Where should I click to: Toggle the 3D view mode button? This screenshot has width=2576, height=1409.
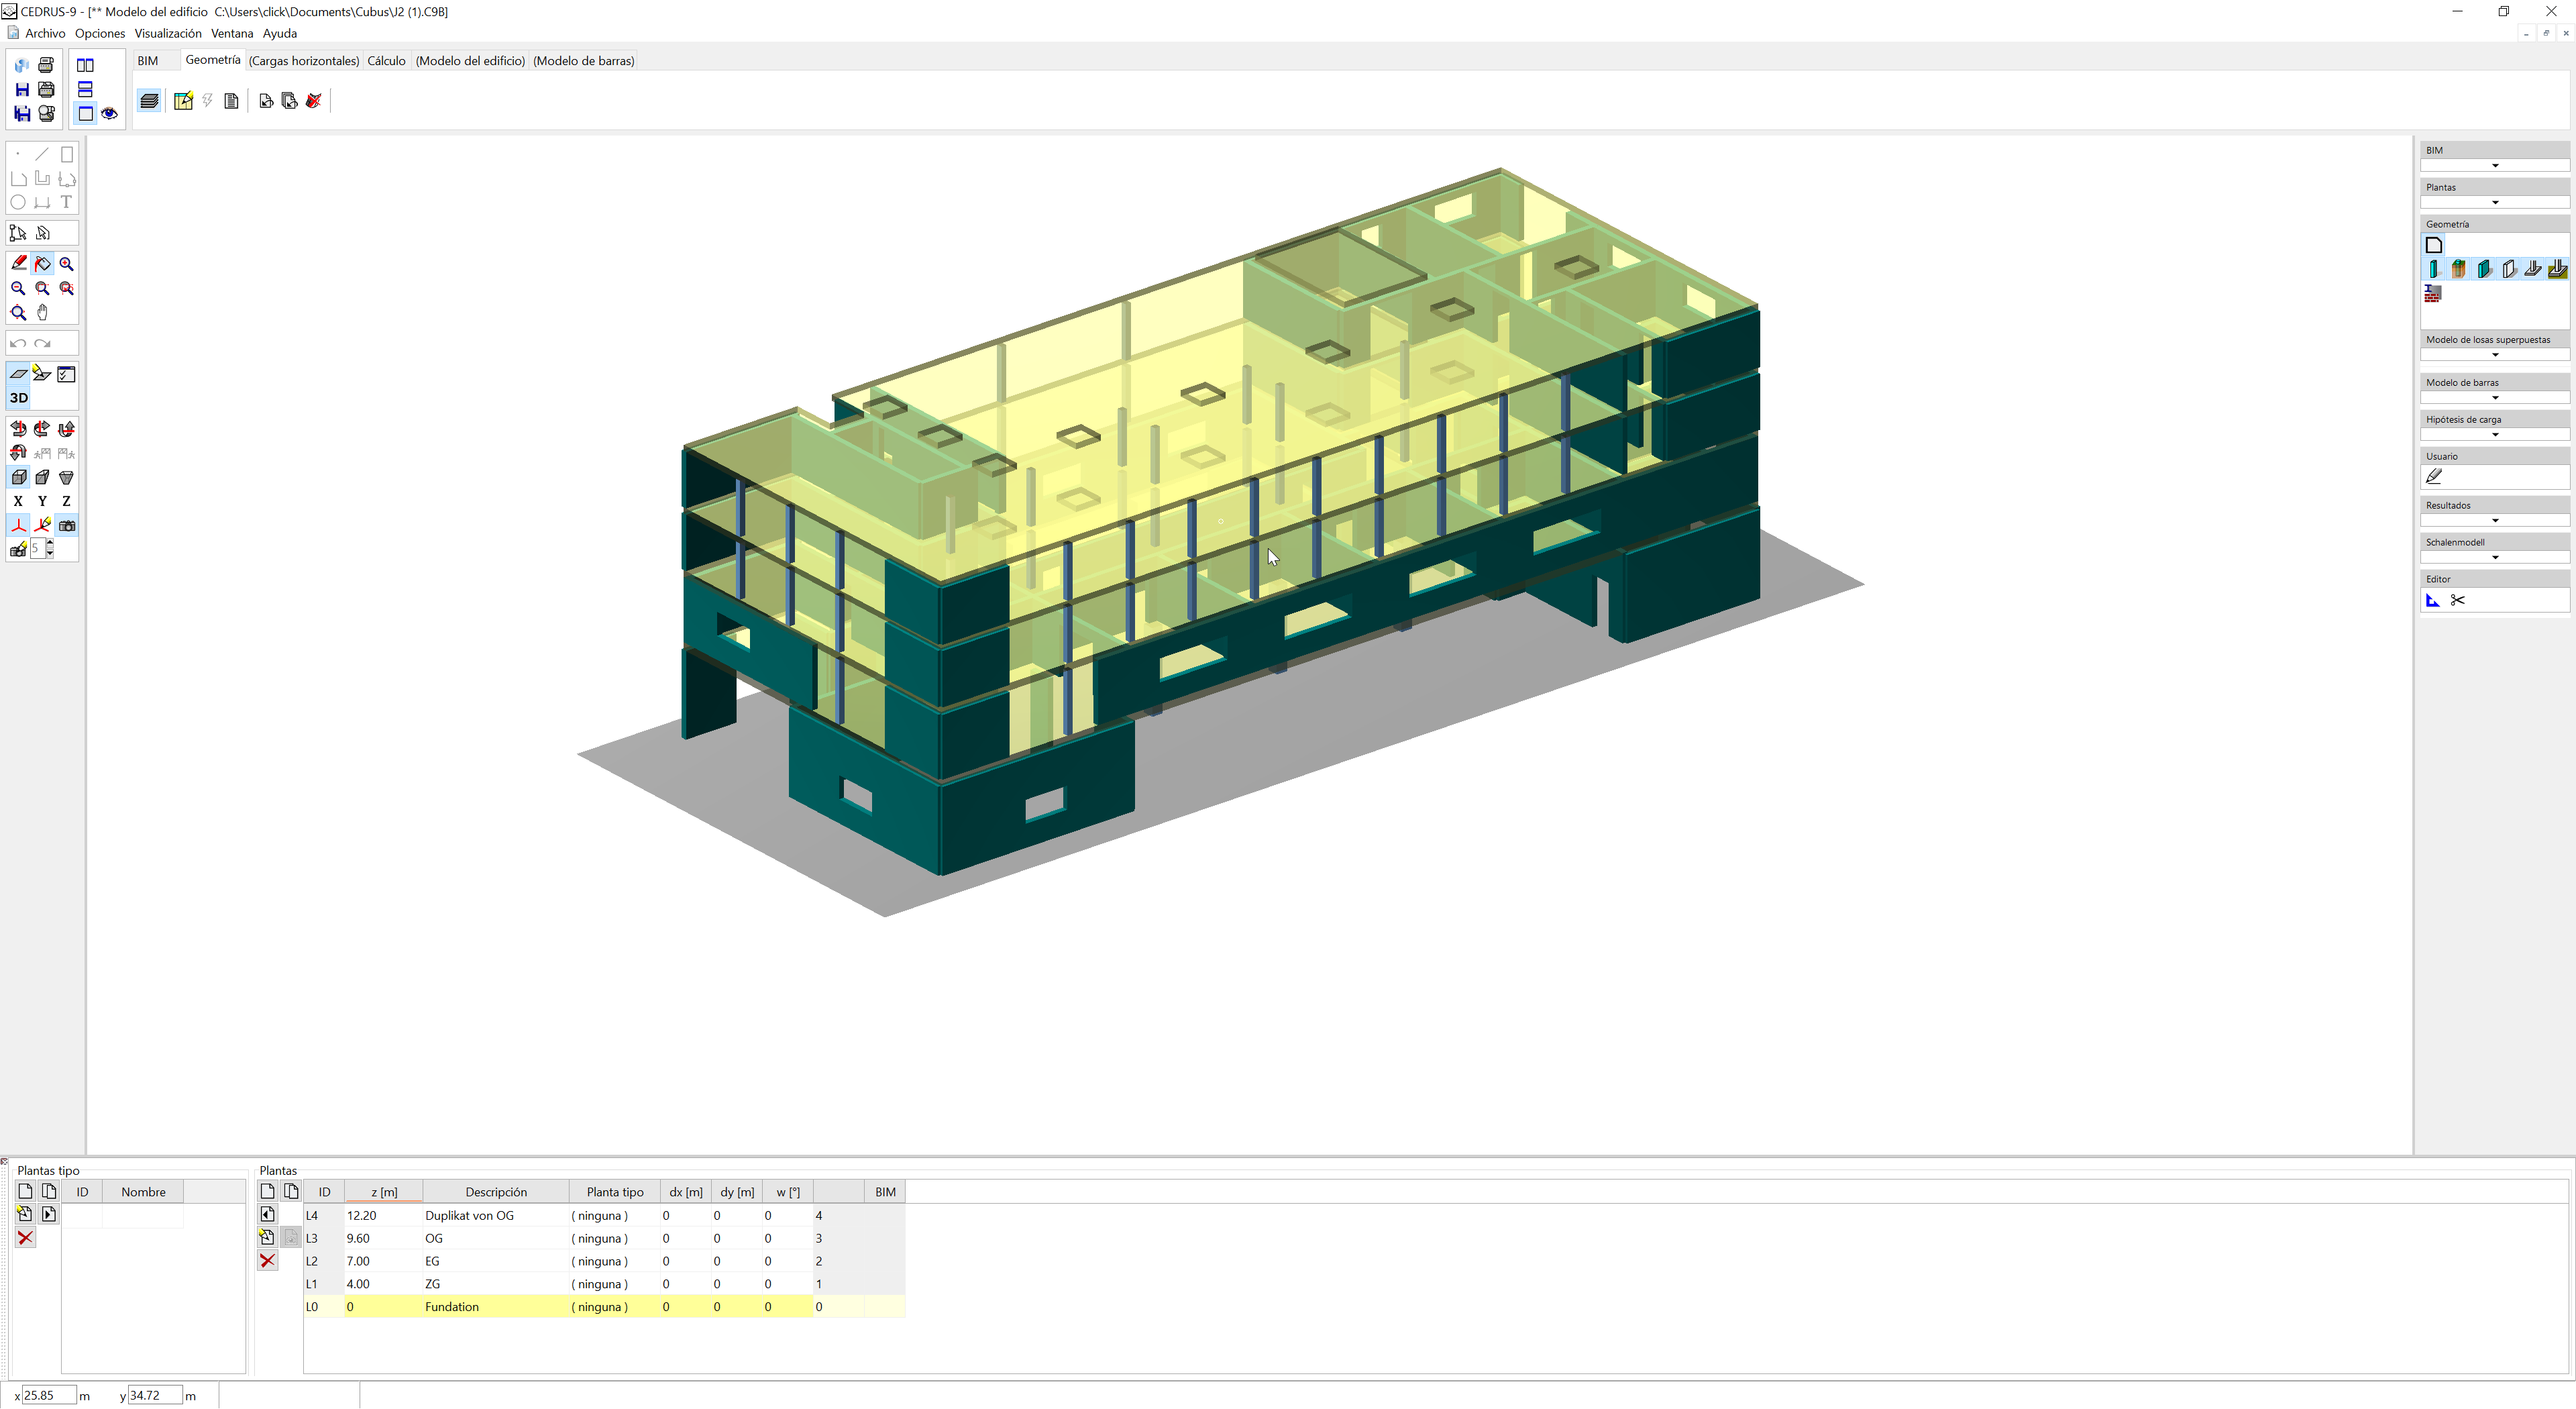click(x=18, y=398)
